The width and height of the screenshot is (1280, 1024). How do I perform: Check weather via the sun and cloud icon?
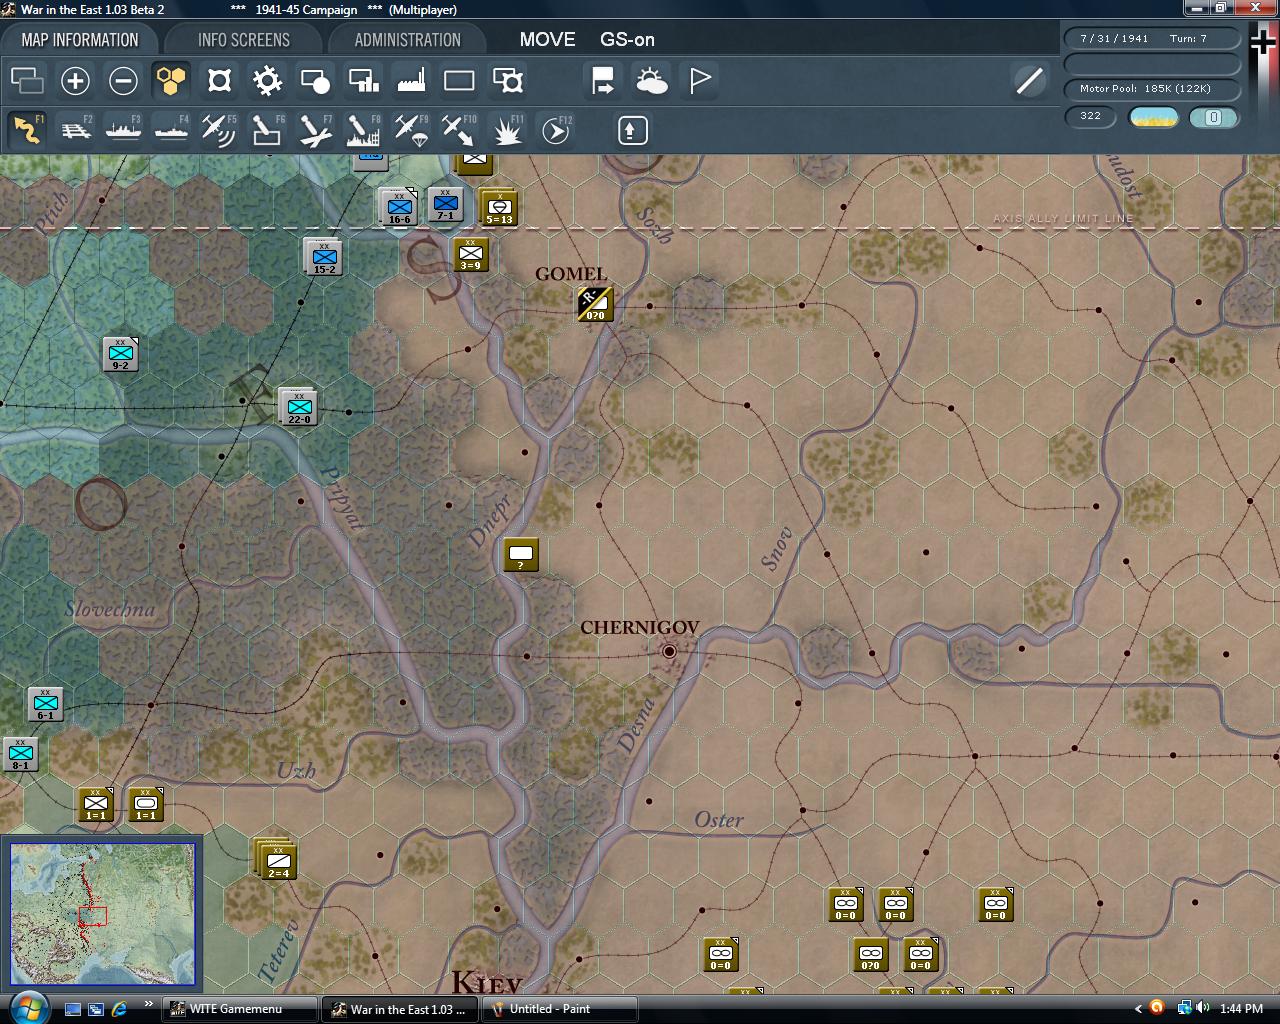coord(651,80)
